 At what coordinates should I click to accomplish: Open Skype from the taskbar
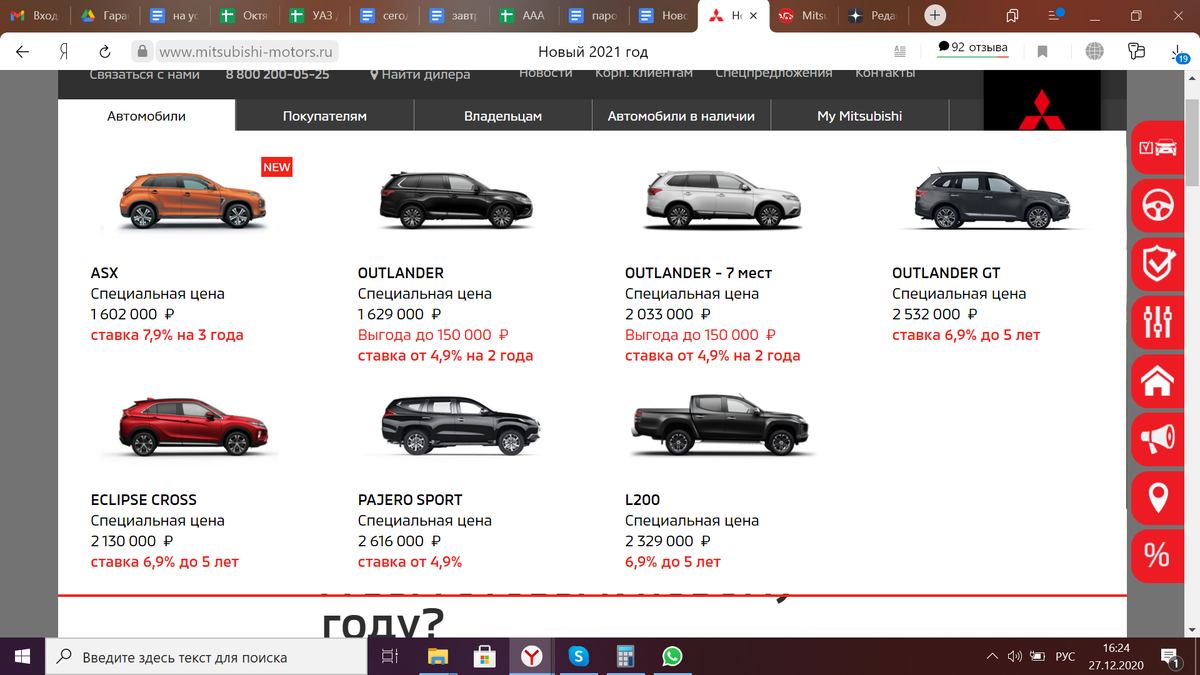pyautogui.click(x=579, y=656)
